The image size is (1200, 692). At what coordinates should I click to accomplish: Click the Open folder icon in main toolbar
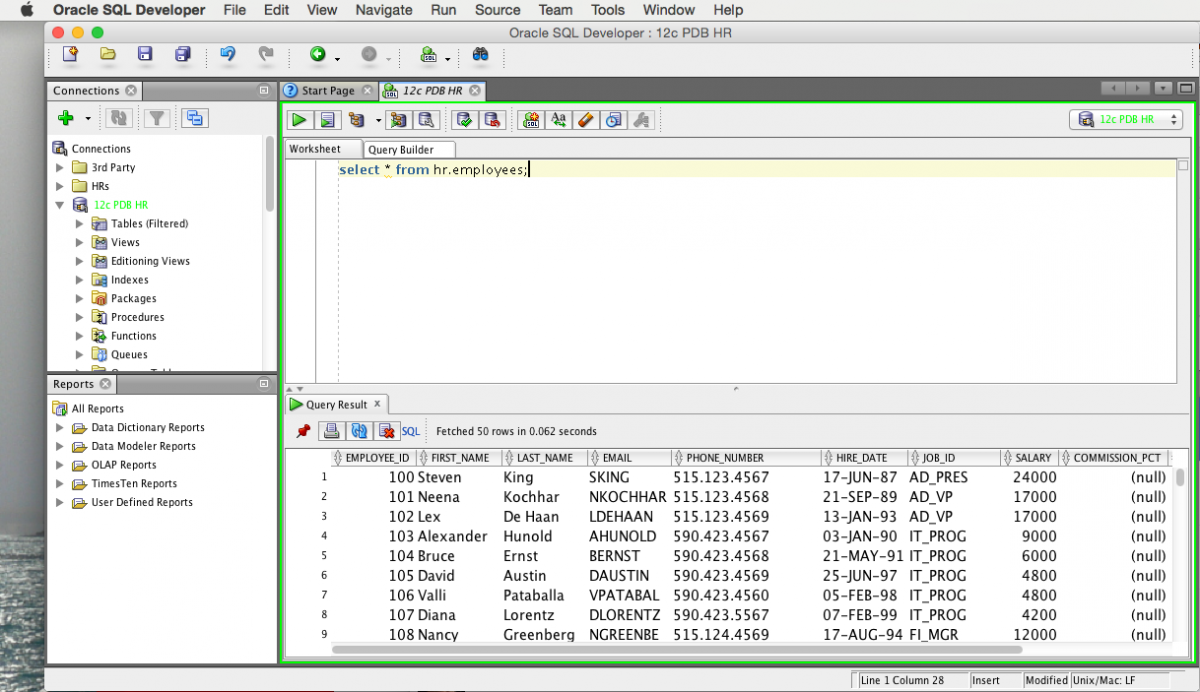click(107, 54)
